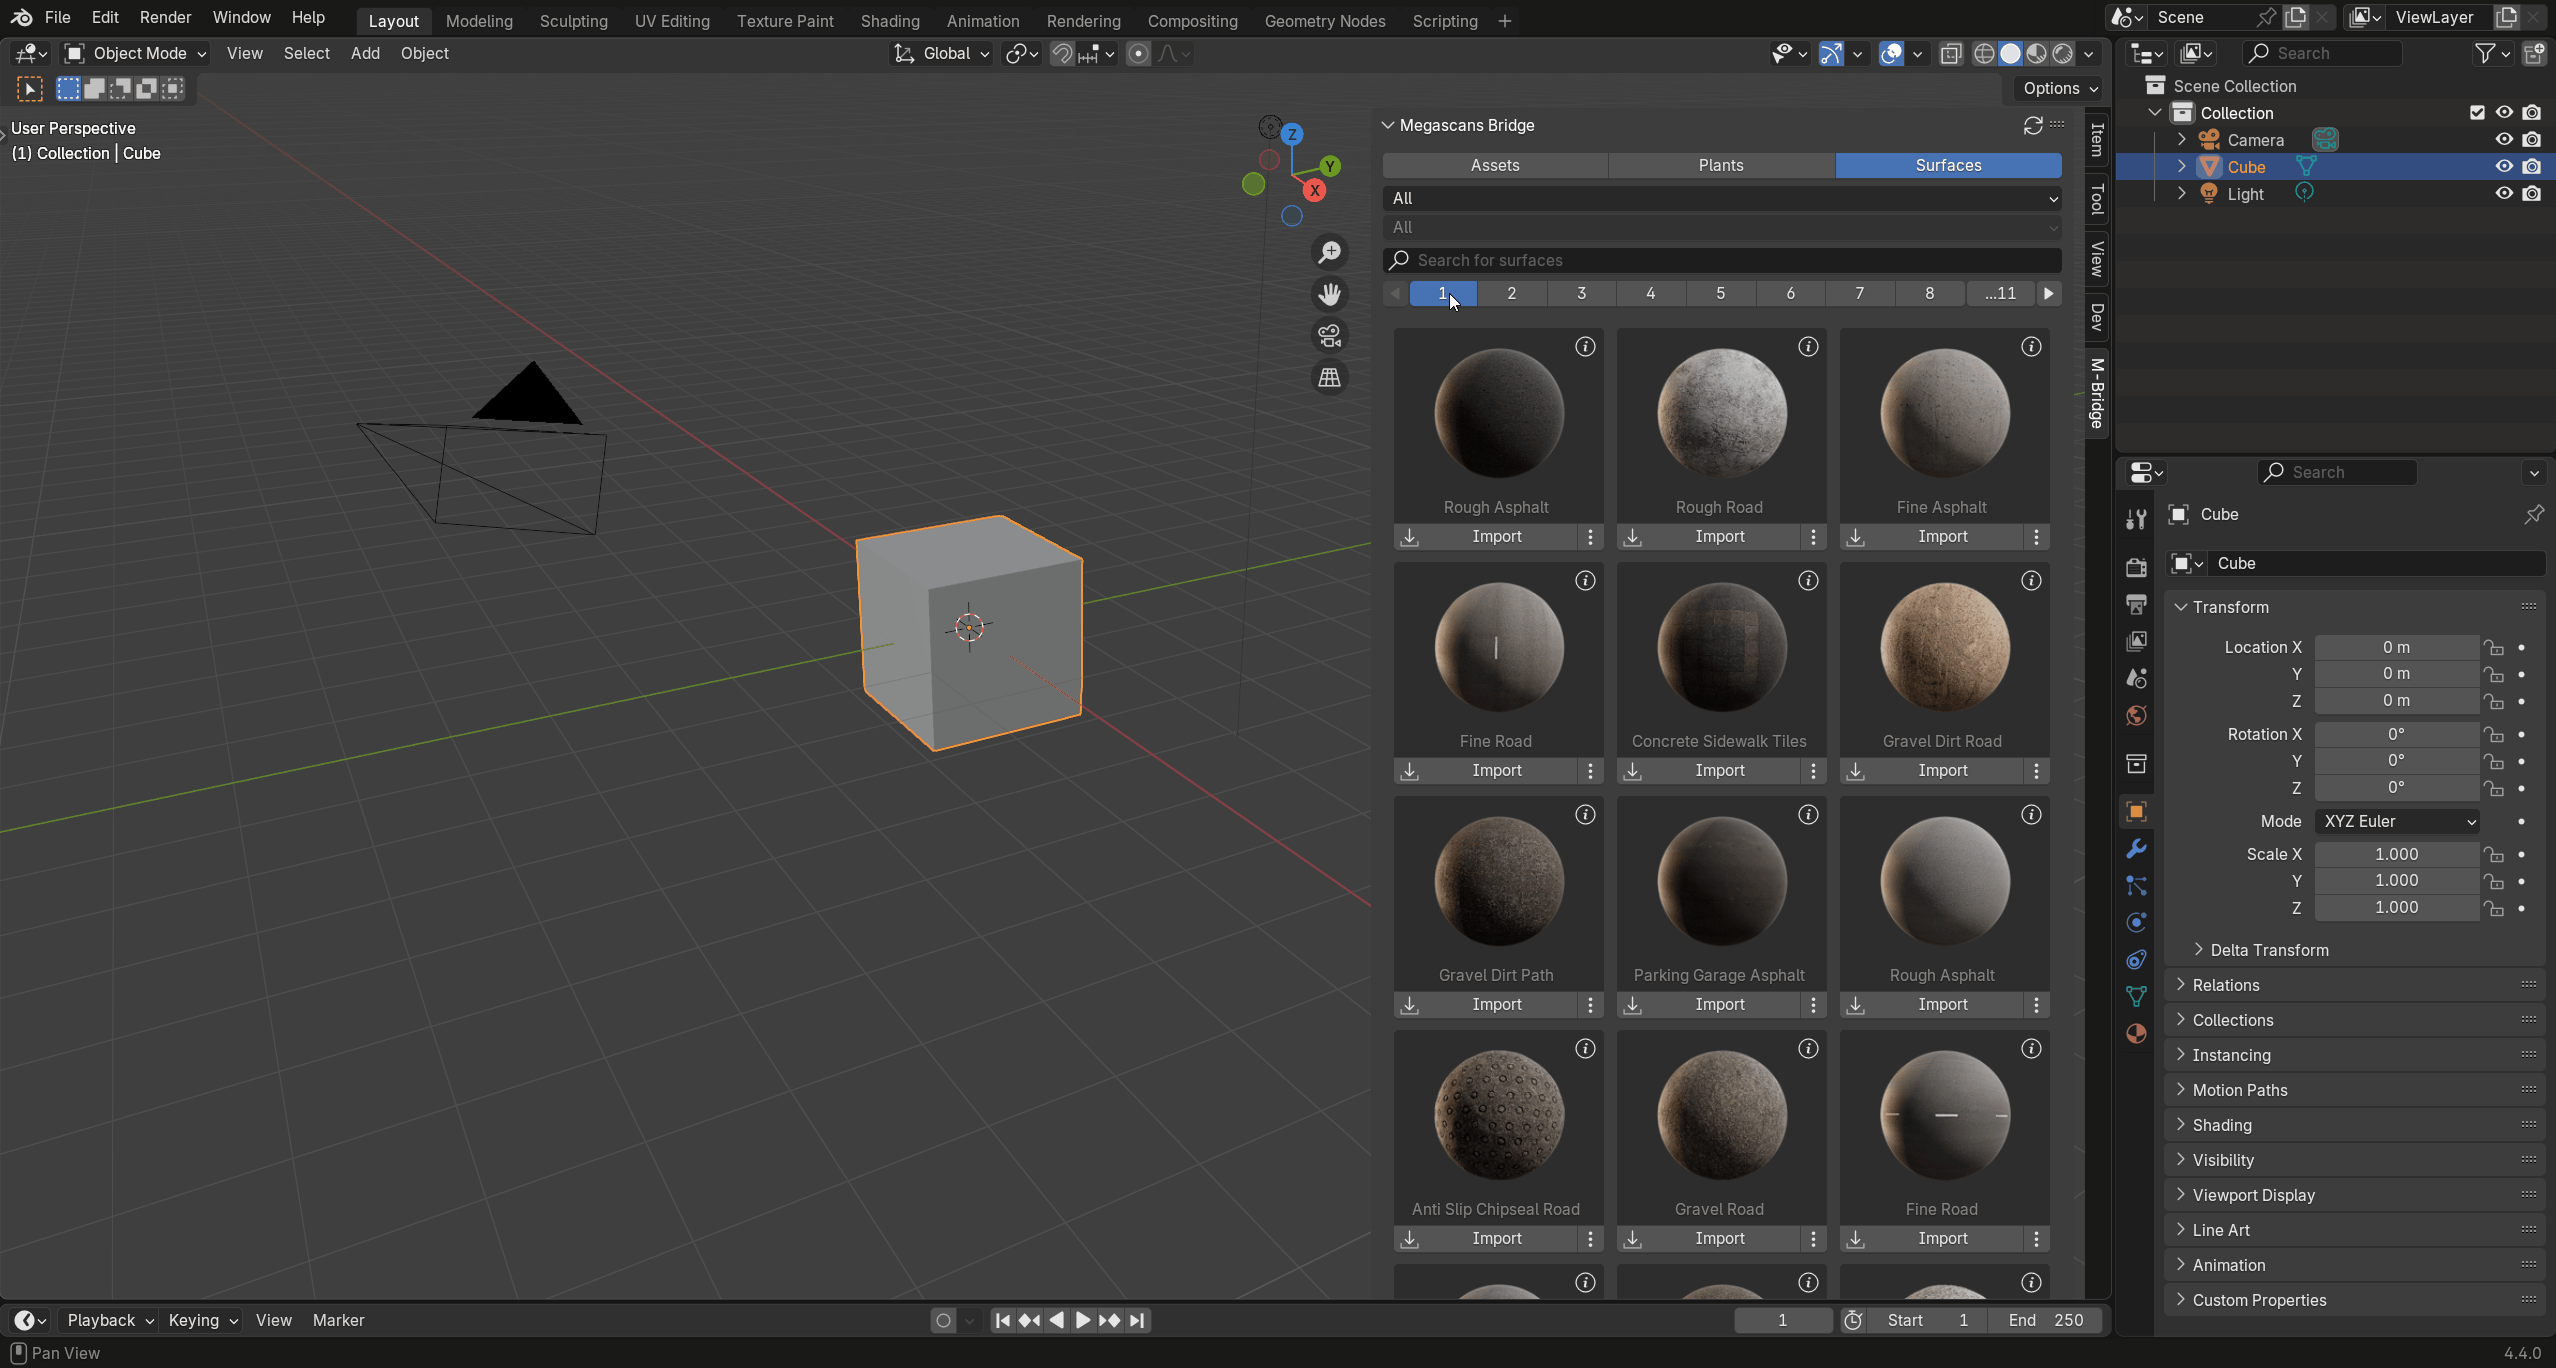Screen dimensions: 2556x1368
Task: Disable Light in renders camera icon
Action: [x=2531, y=194]
